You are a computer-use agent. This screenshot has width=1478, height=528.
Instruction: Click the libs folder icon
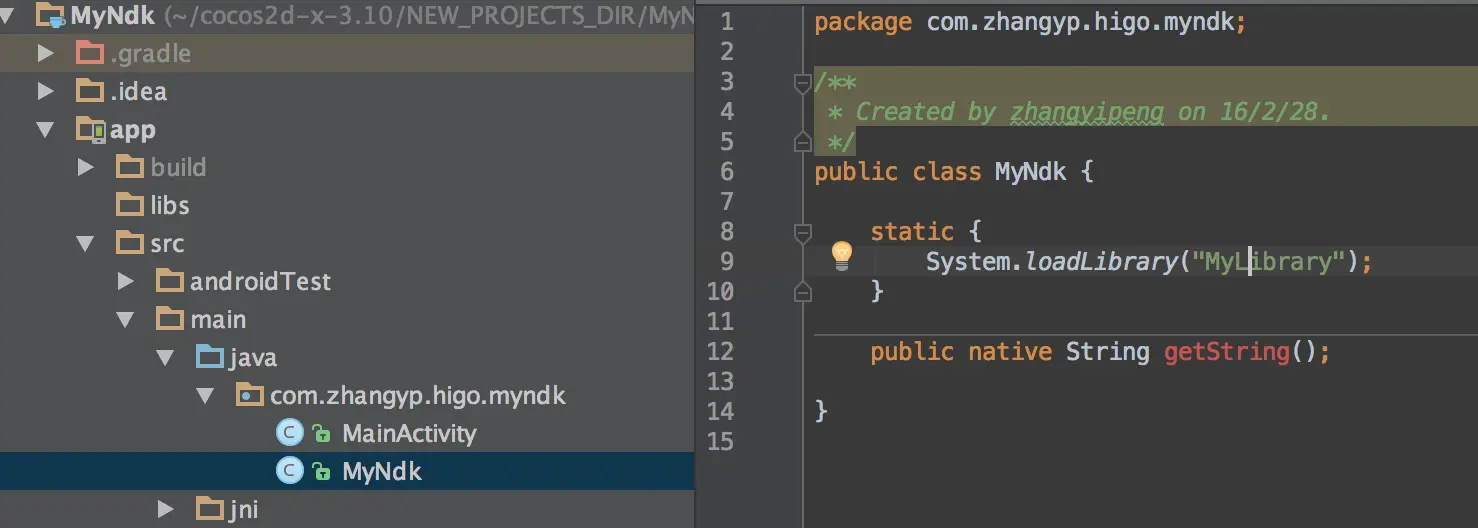pyautogui.click(x=131, y=205)
